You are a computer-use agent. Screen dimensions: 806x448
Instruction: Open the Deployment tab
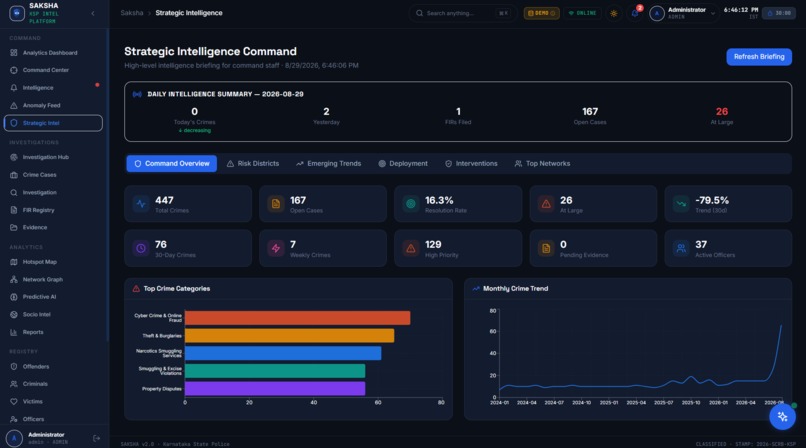403,163
